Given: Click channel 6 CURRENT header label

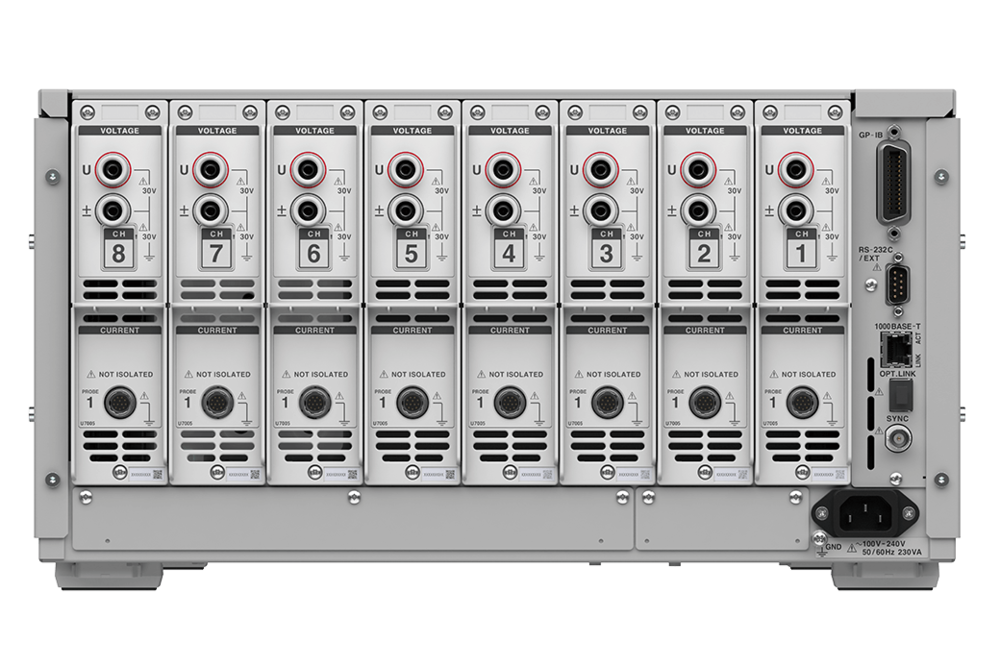Looking at the screenshot, I should 315,330.
